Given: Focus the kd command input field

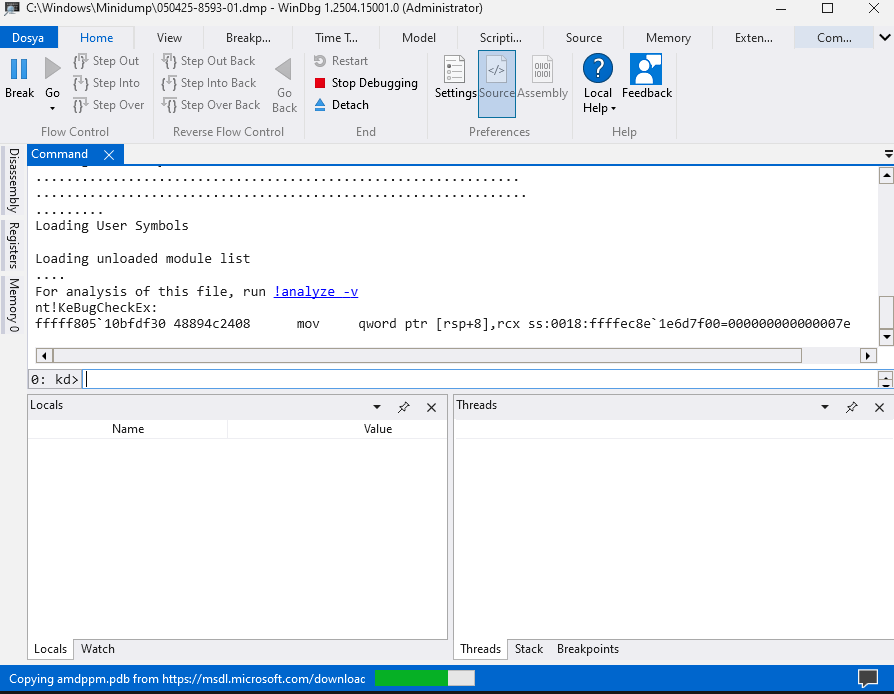Looking at the screenshot, I should [x=480, y=379].
